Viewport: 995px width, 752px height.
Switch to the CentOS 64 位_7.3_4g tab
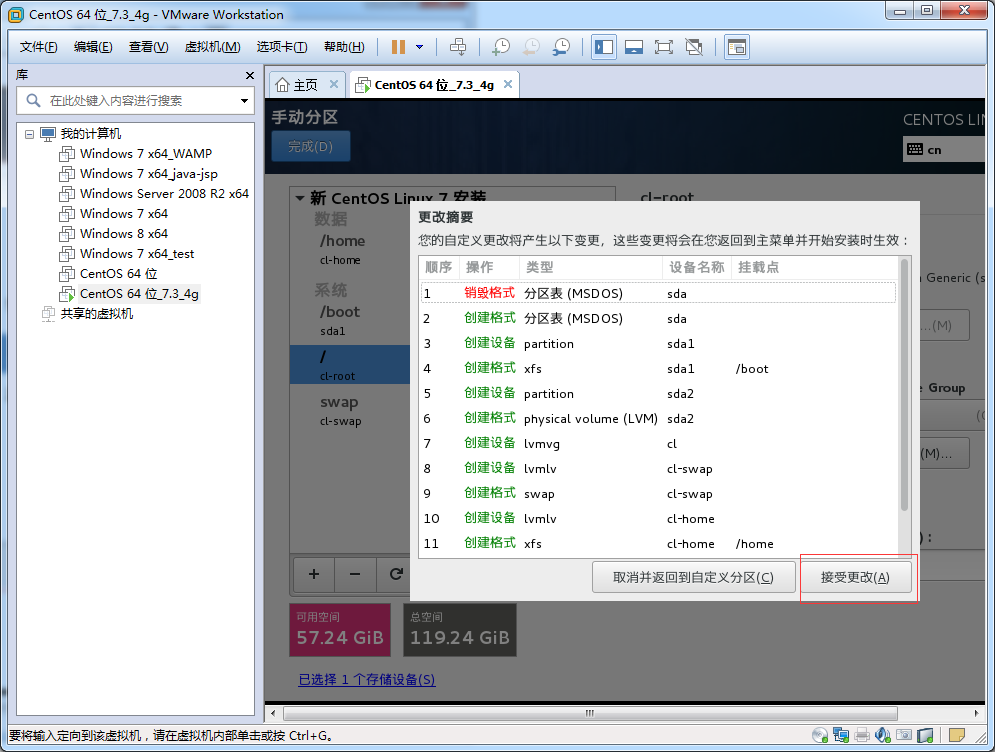434,84
